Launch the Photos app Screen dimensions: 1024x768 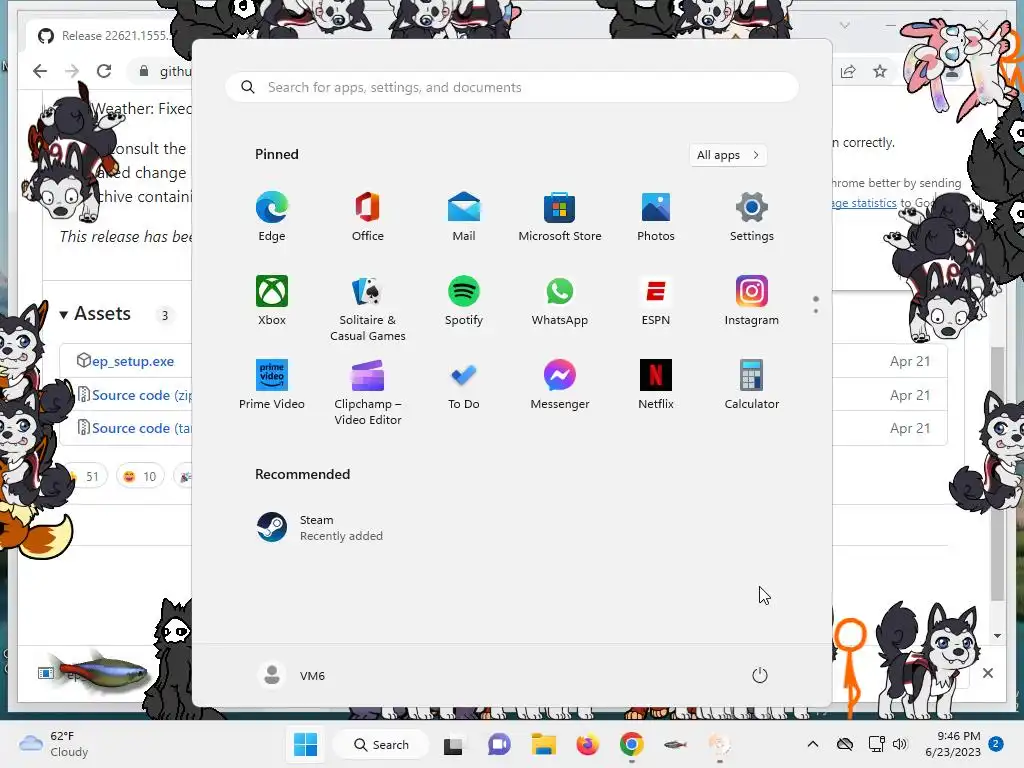(656, 217)
